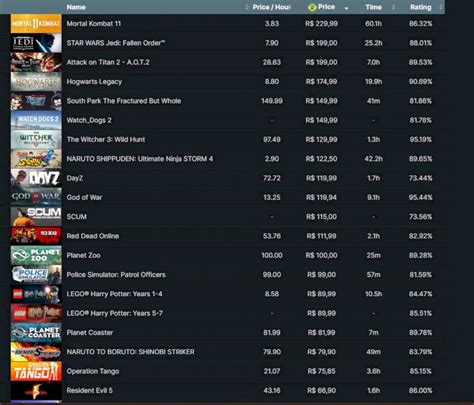Click the green currency icon in Price header

[312, 7]
